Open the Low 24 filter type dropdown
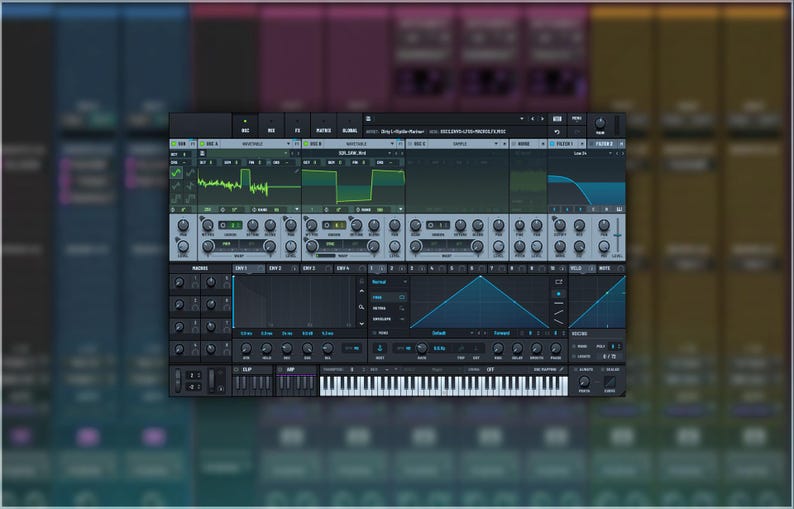794x509 pixels. coord(581,153)
